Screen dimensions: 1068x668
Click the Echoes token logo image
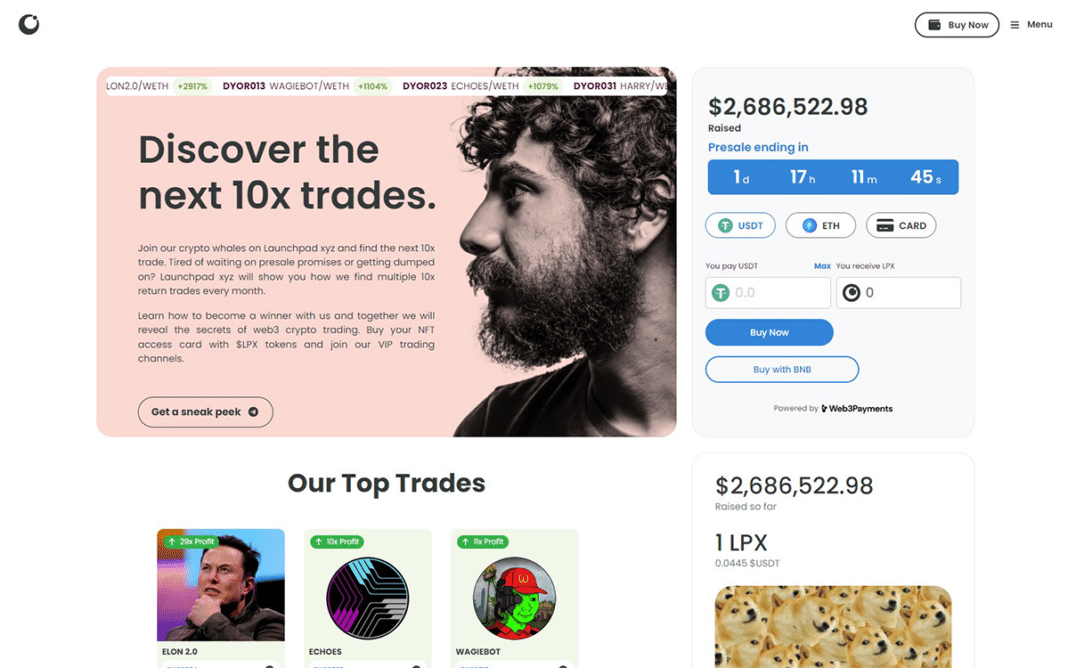(367, 598)
